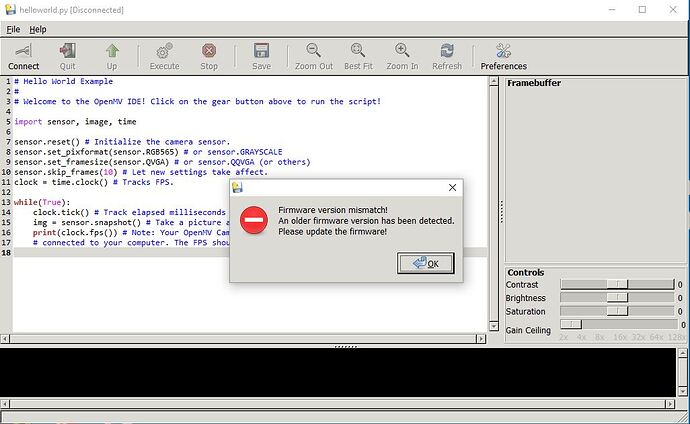Screen dimensions: 690x424
Task: Click the 'sensor.reset()' code line
Action: tap(122, 142)
